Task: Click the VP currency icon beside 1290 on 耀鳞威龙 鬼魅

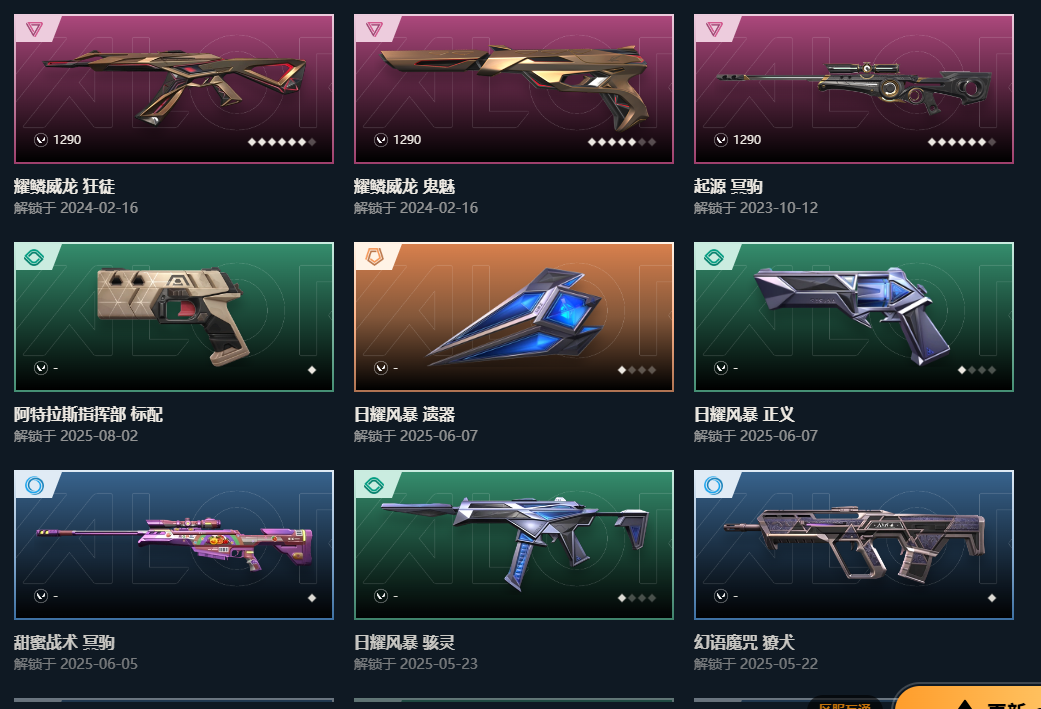Action: [381, 139]
